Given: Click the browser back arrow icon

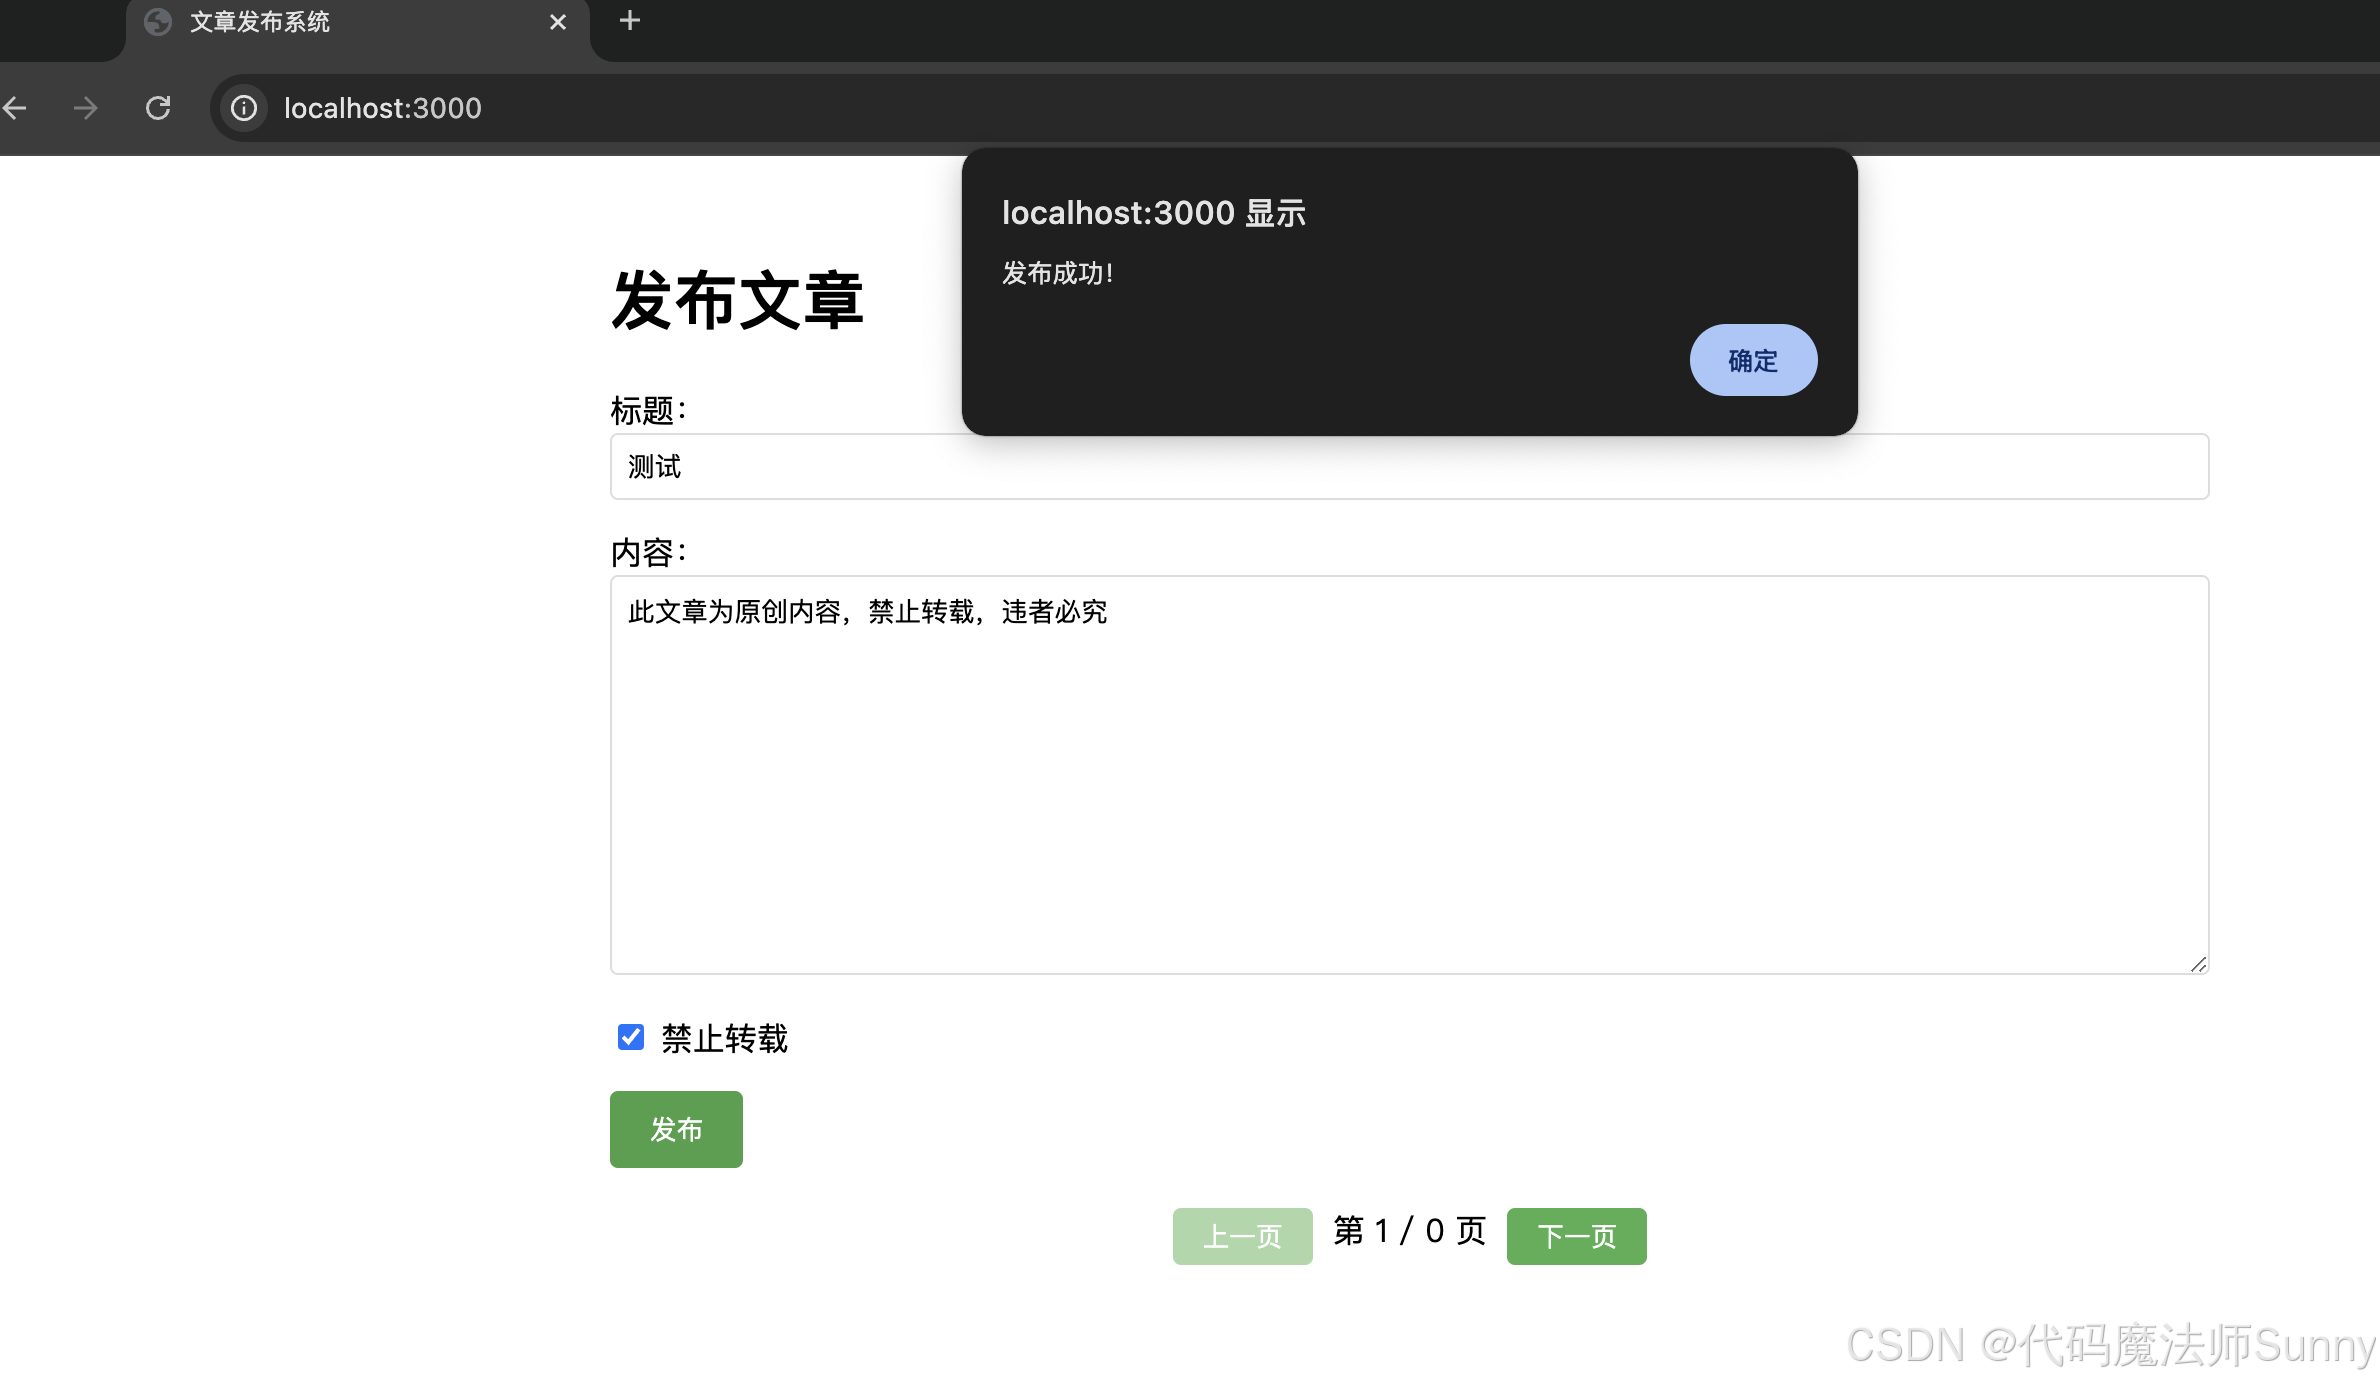Looking at the screenshot, I should point(15,107).
